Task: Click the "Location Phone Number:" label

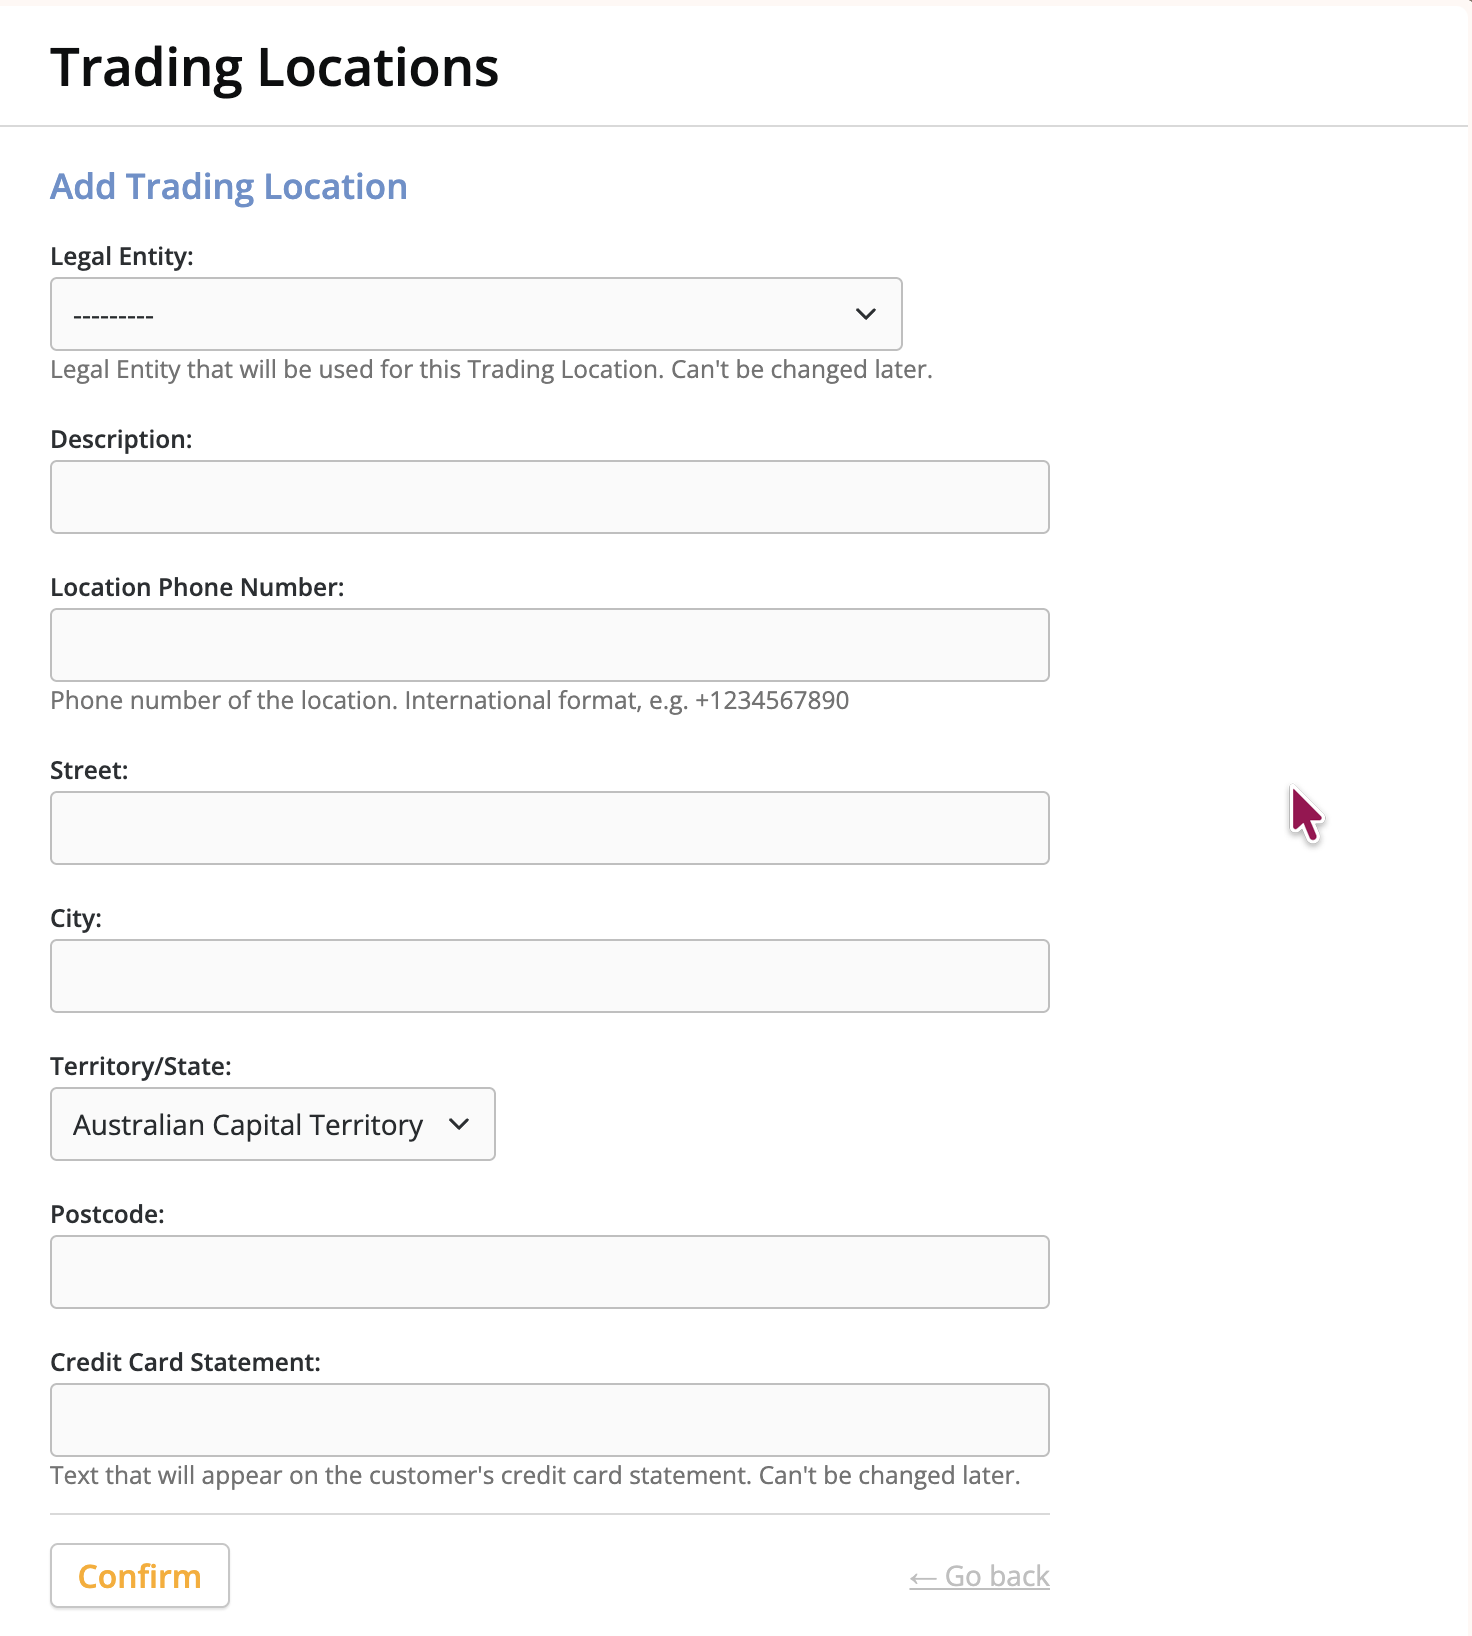Action: [x=197, y=587]
